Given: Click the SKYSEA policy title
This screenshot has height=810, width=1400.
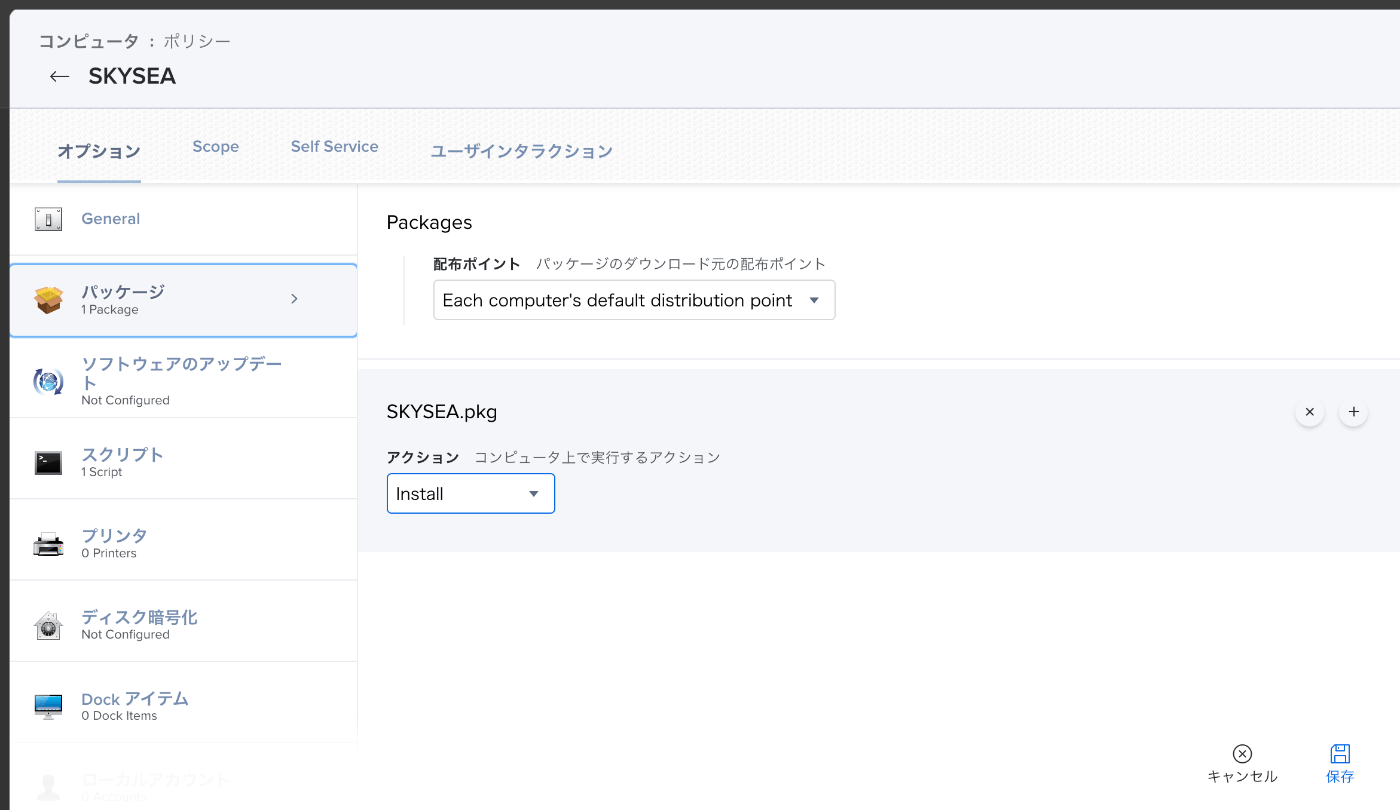Looking at the screenshot, I should [x=132, y=77].
